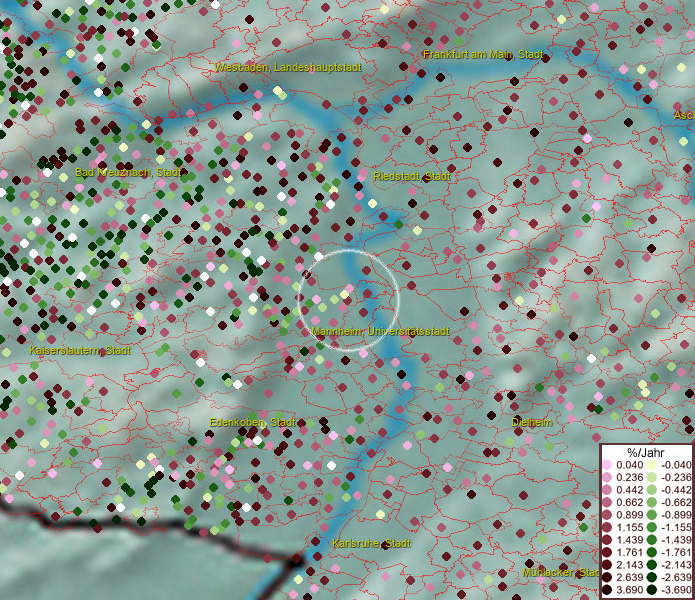Pick the light pink 0.040 legend swatch
This screenshot has height=600, width=695.
click(607, 465)
